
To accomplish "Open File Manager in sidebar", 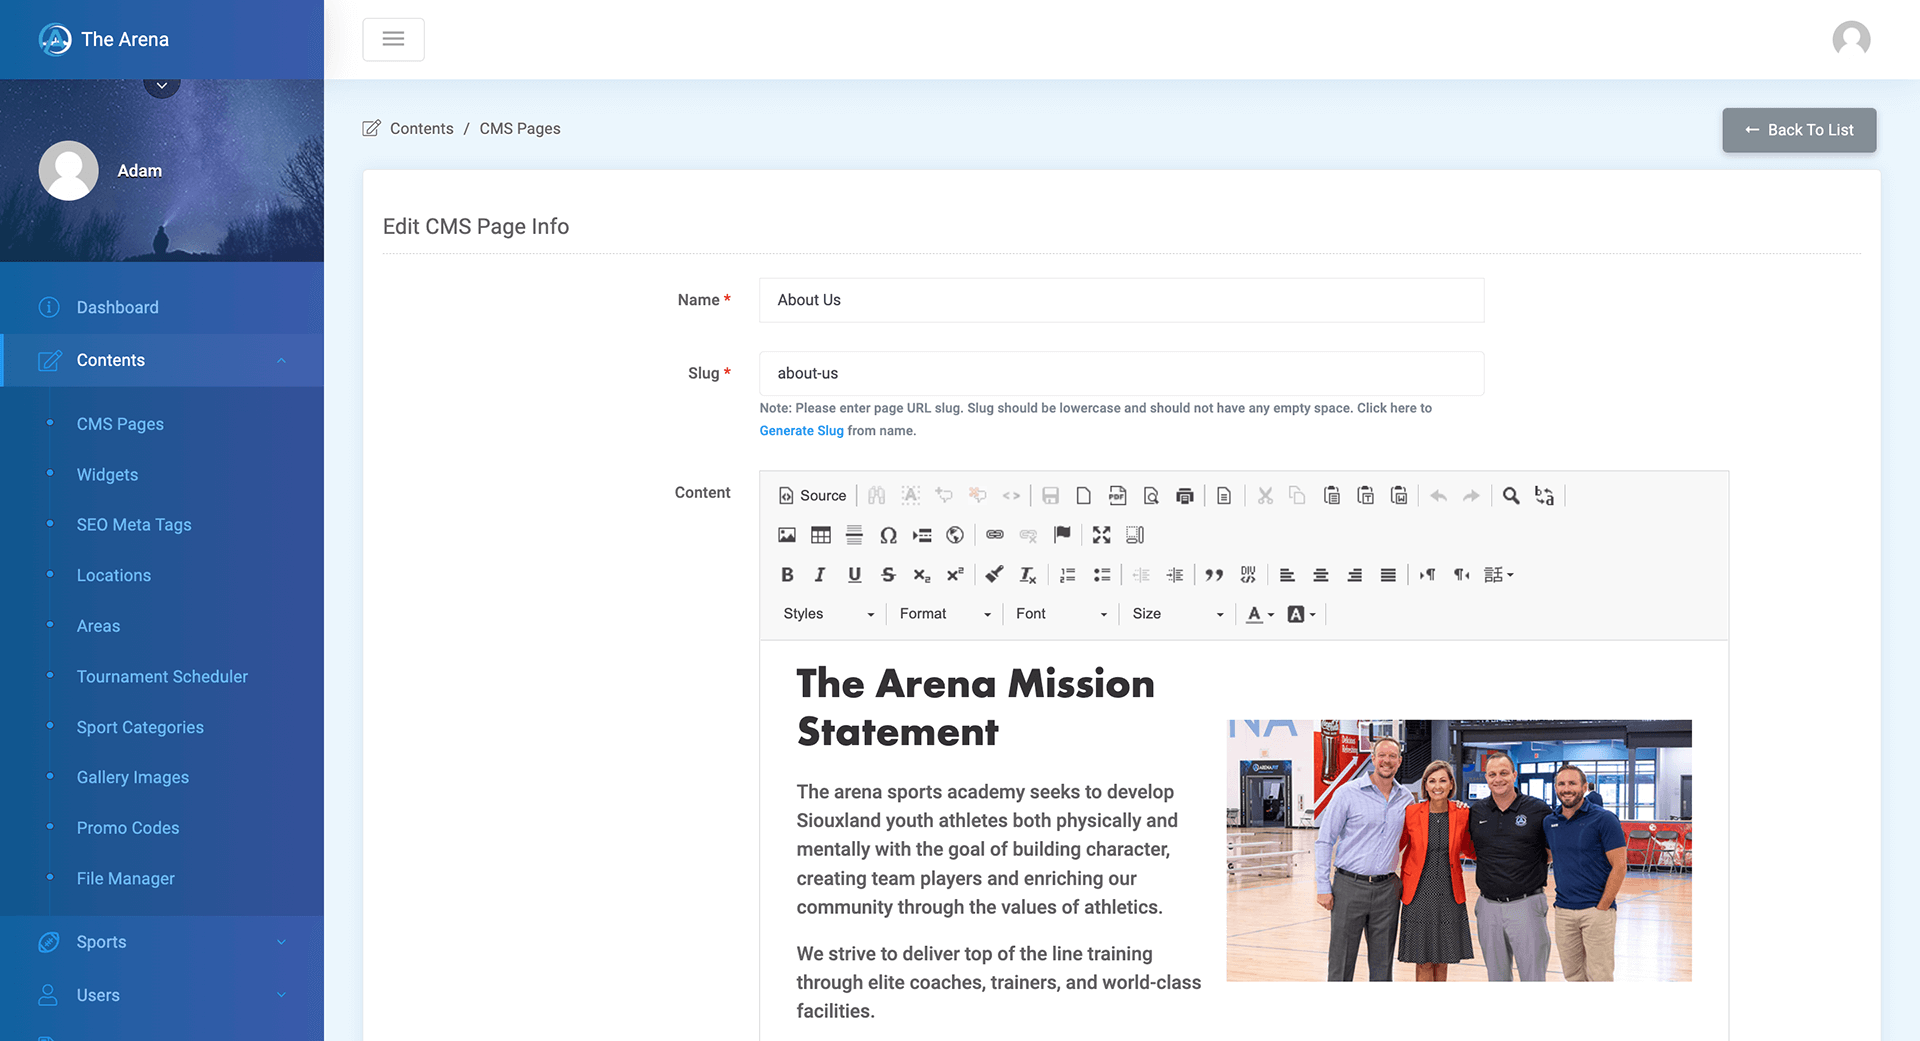I will point(125,878).
